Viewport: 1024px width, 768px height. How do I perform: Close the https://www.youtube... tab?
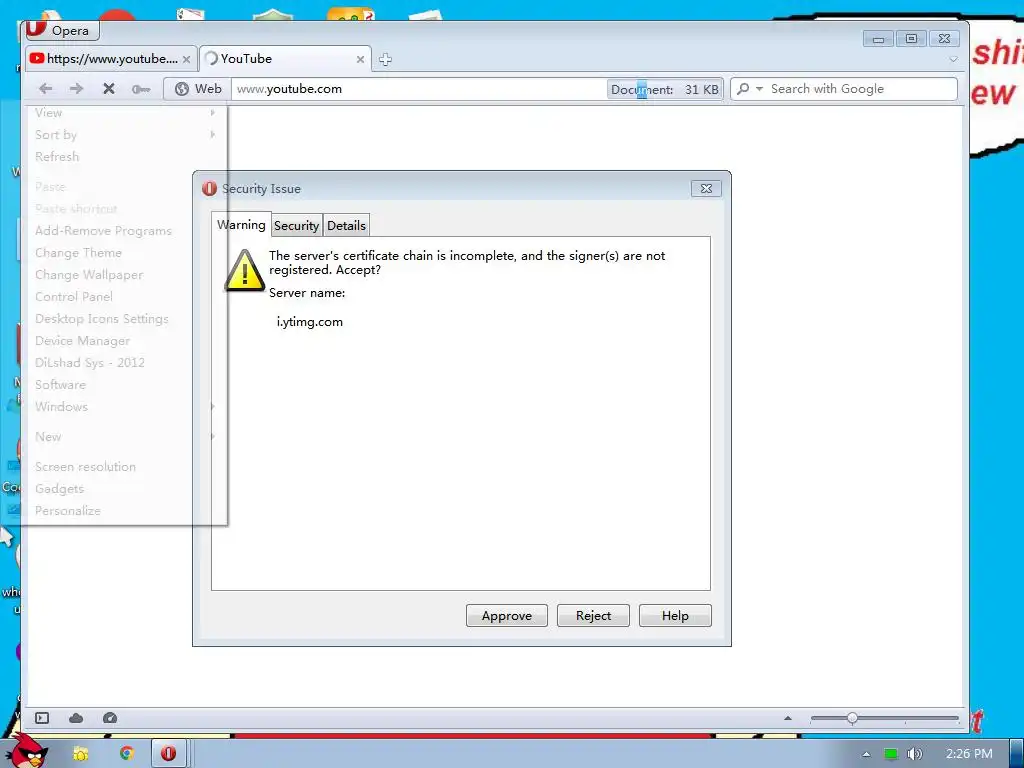click(x=186, y=59)
